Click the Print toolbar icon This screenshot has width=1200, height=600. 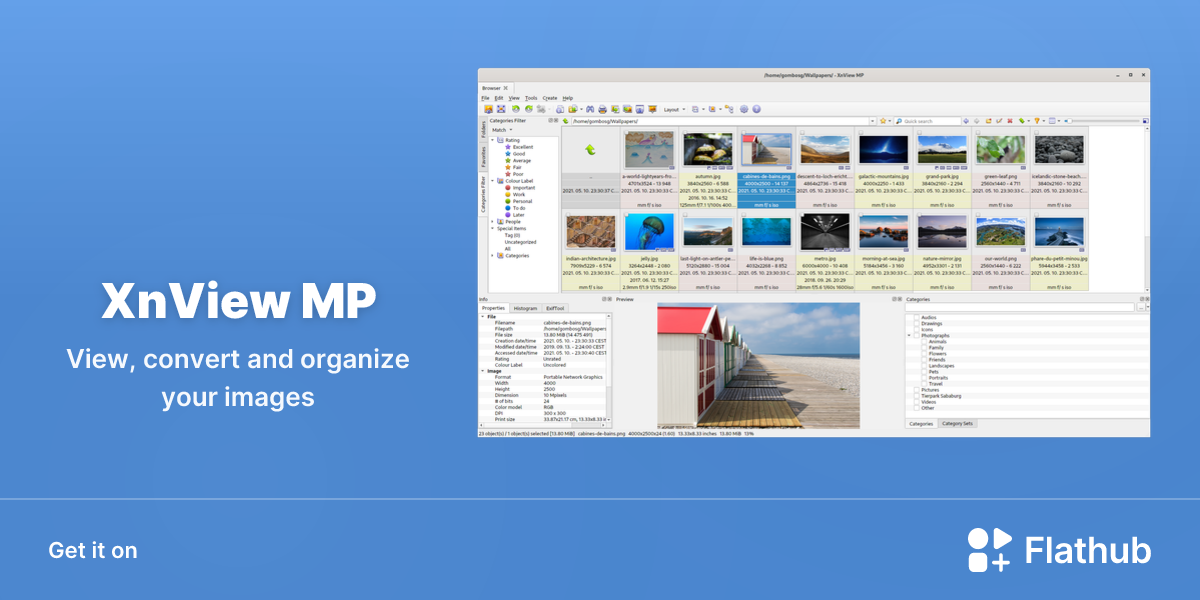point(603,109)
